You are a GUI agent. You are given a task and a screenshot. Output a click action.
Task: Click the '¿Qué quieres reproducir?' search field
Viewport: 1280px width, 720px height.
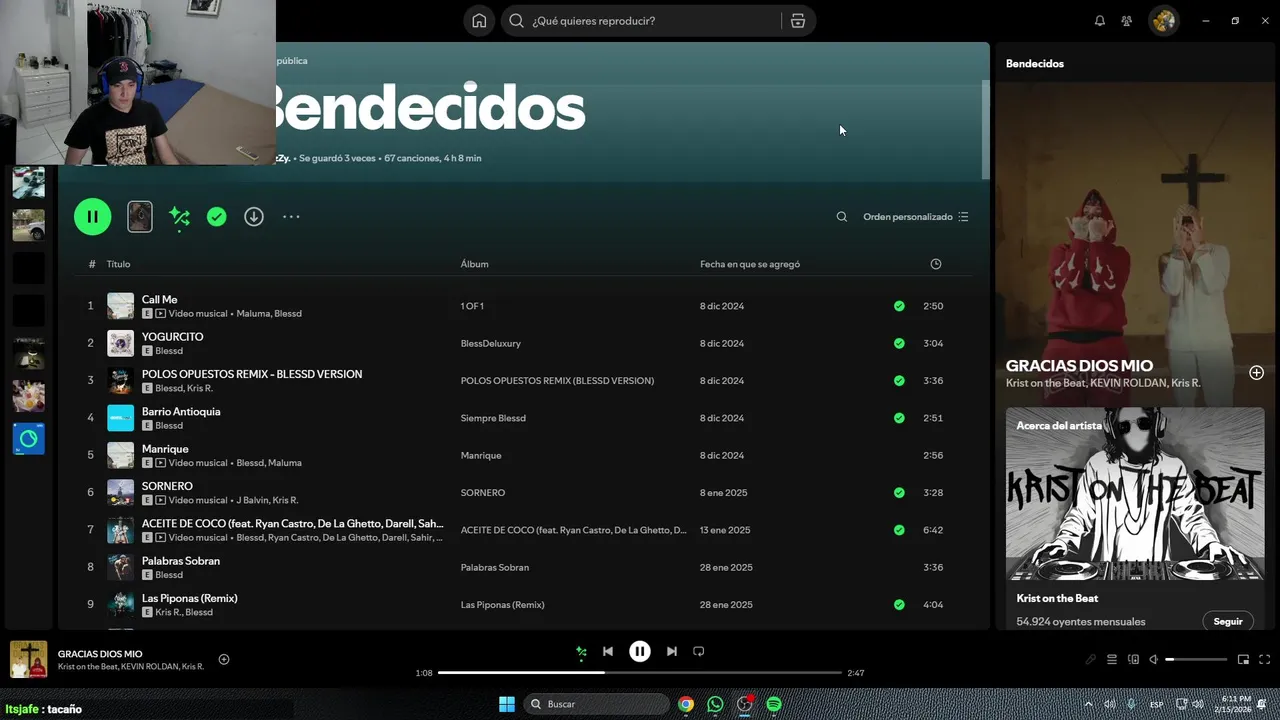coord(641,21)
